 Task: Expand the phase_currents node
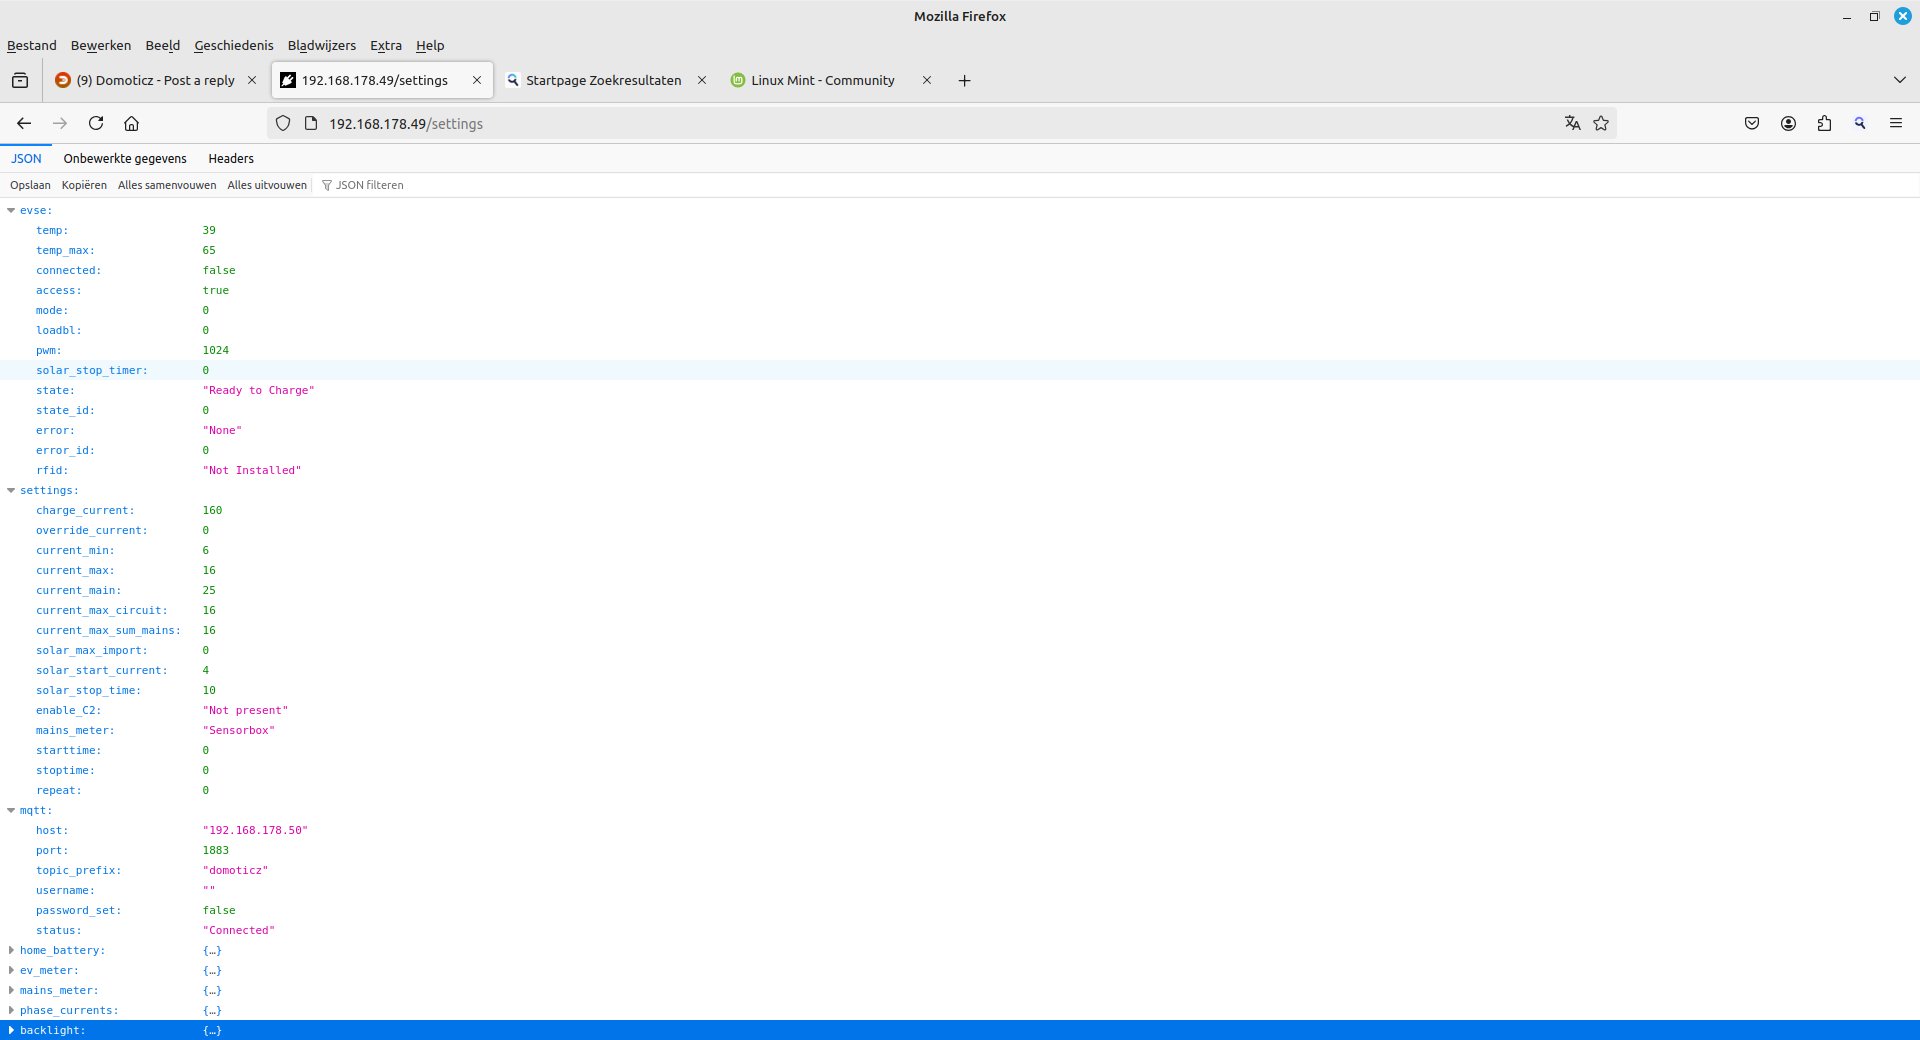(x=11, y=1010)
